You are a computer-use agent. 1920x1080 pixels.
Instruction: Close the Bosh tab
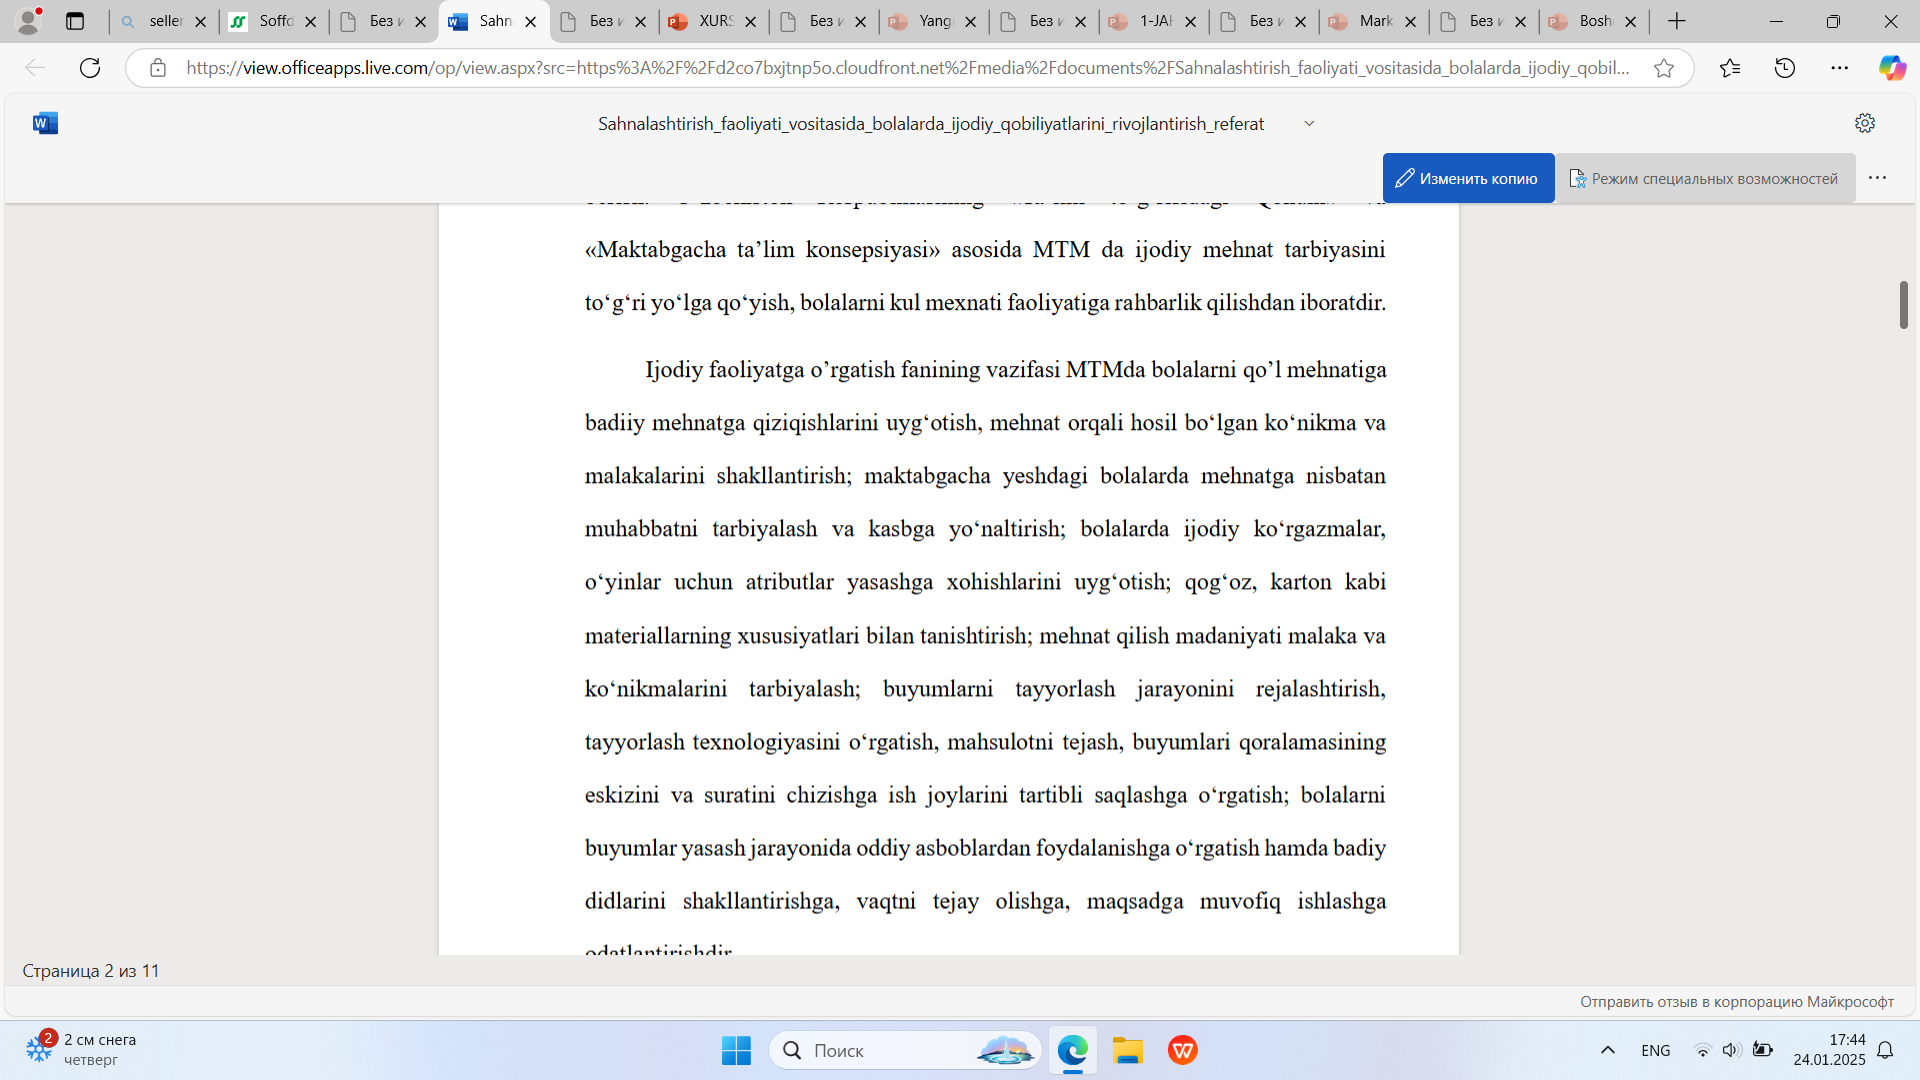[1631, 21]
